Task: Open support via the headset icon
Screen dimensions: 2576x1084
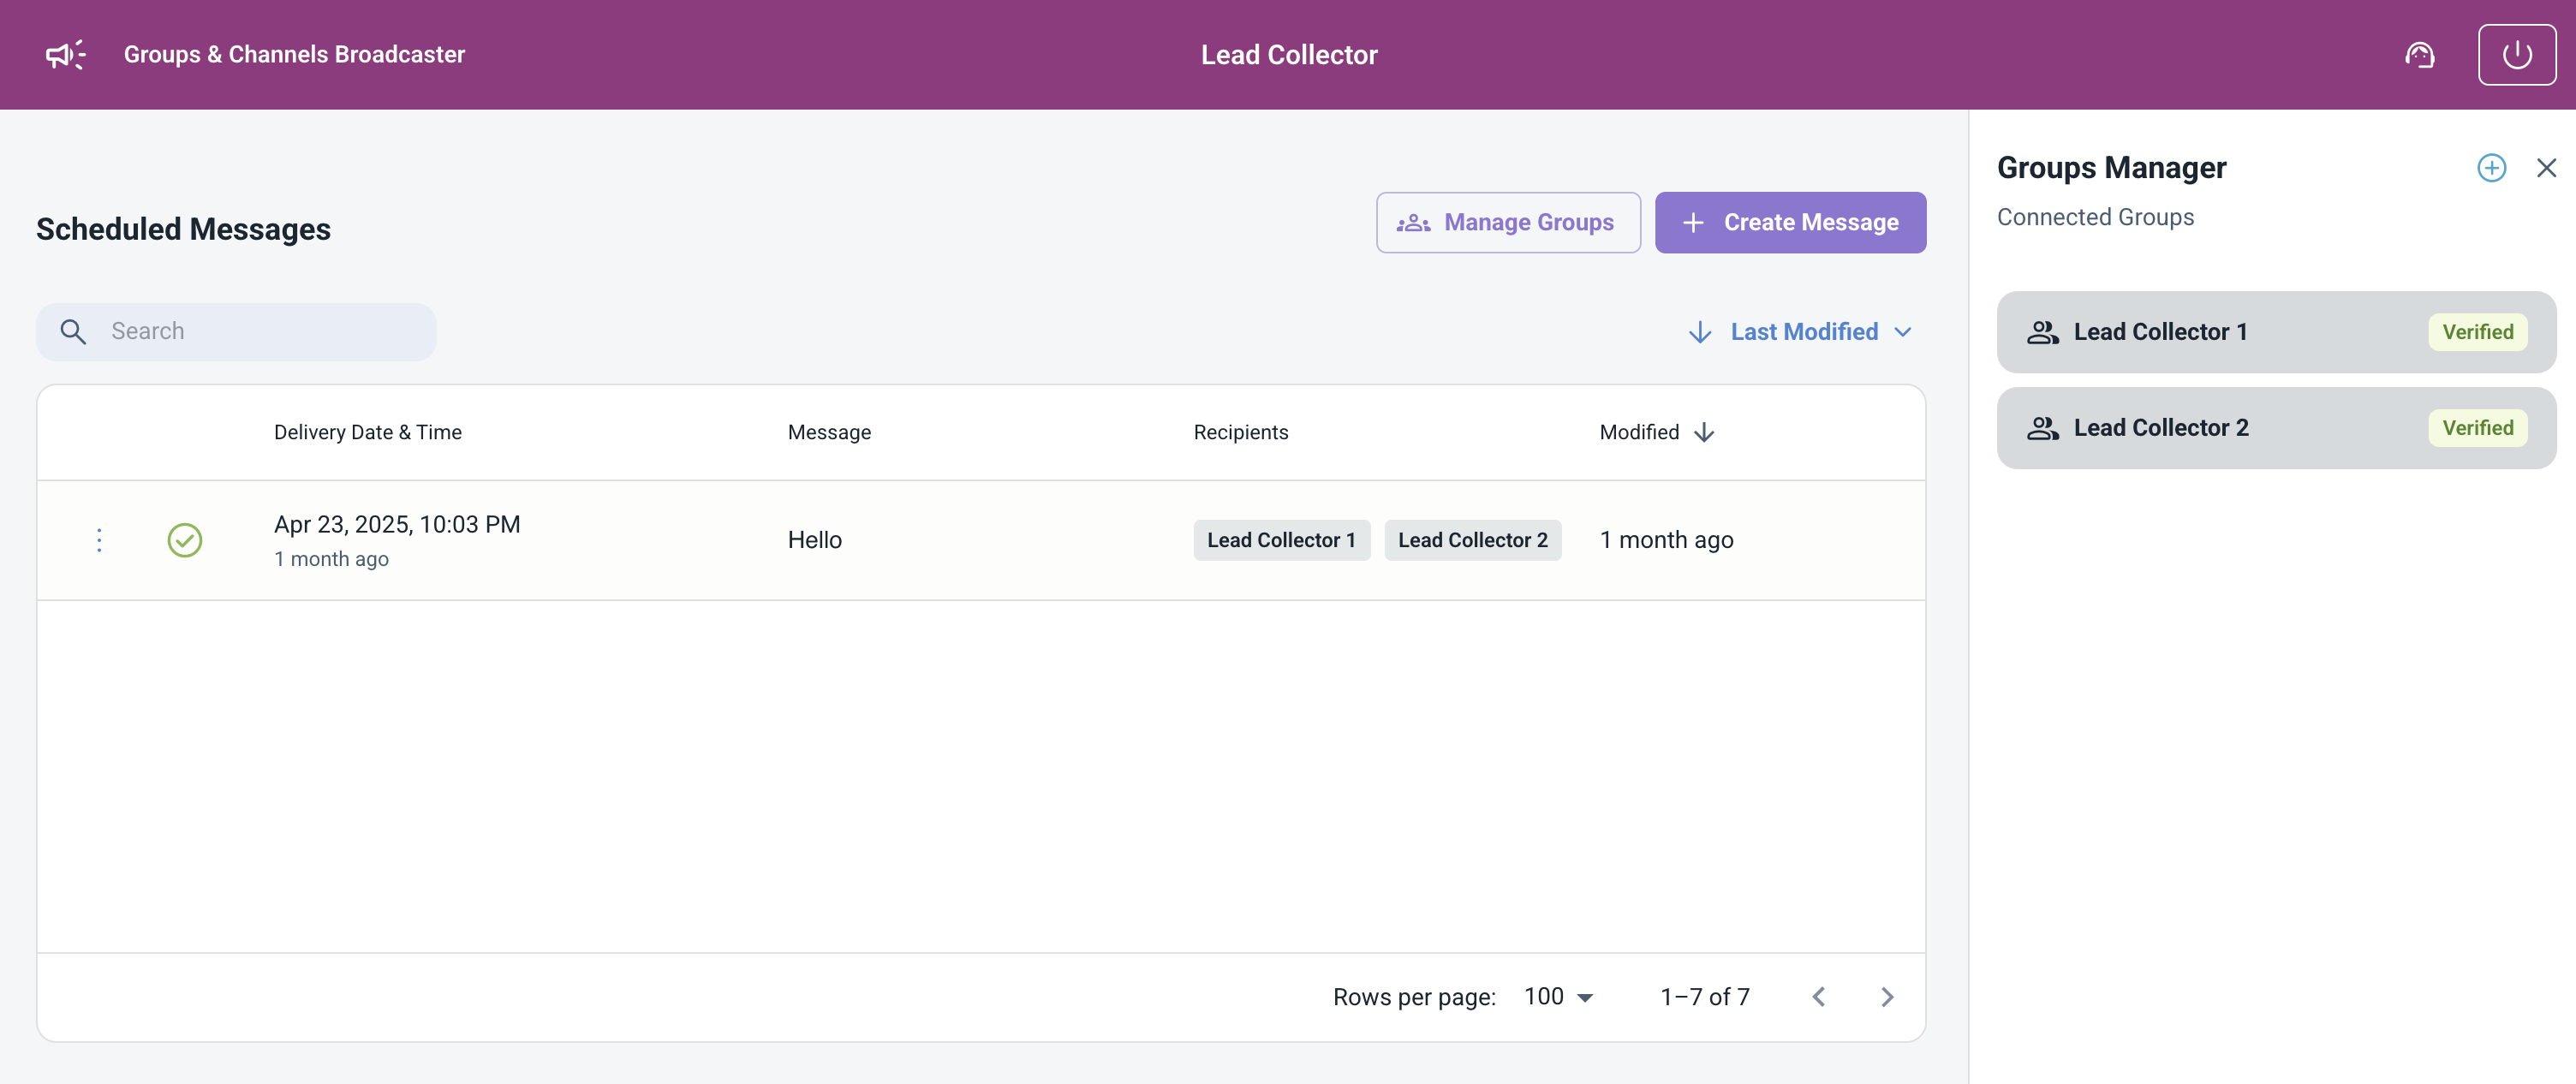Action: 2419,55
